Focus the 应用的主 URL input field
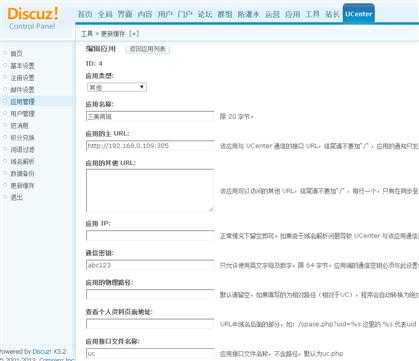This screenshot has height=361, width=419. click(150, 146)
